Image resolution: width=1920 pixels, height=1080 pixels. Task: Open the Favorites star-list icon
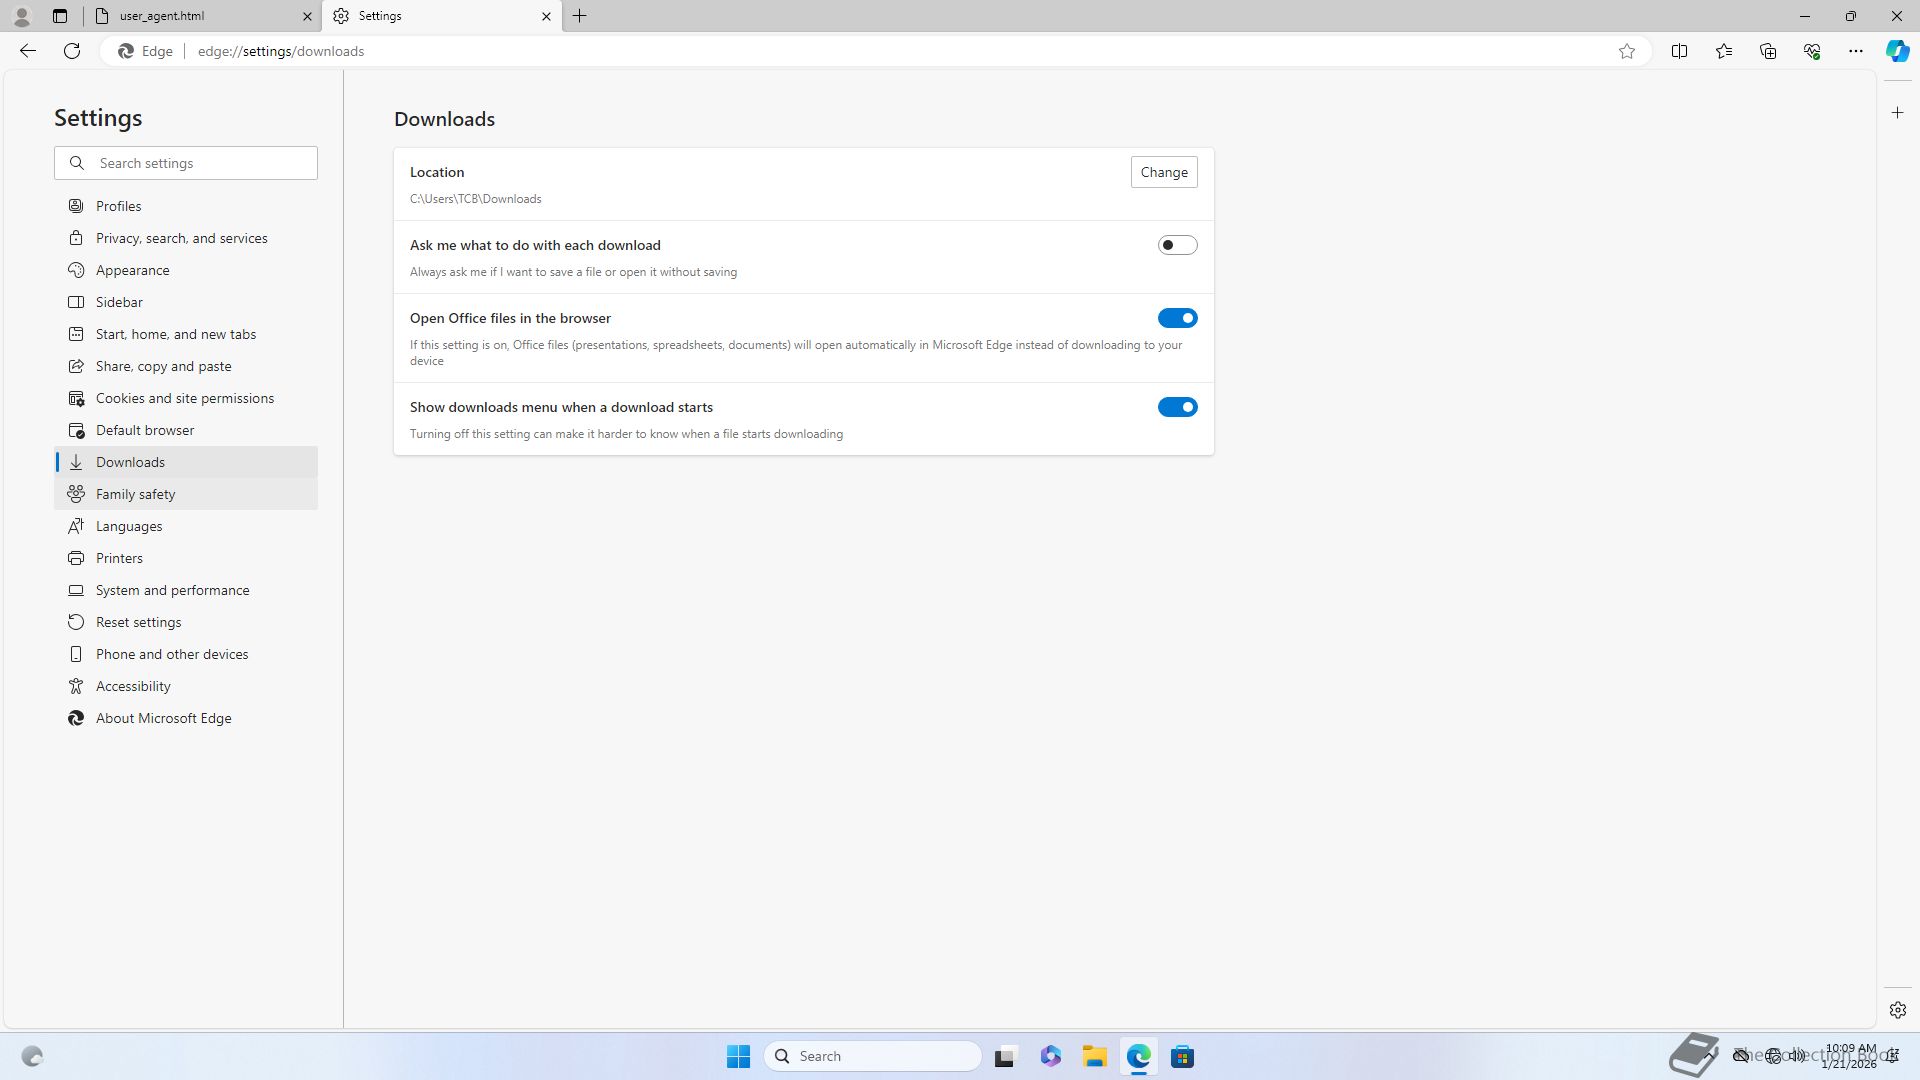click(1723, 51)
